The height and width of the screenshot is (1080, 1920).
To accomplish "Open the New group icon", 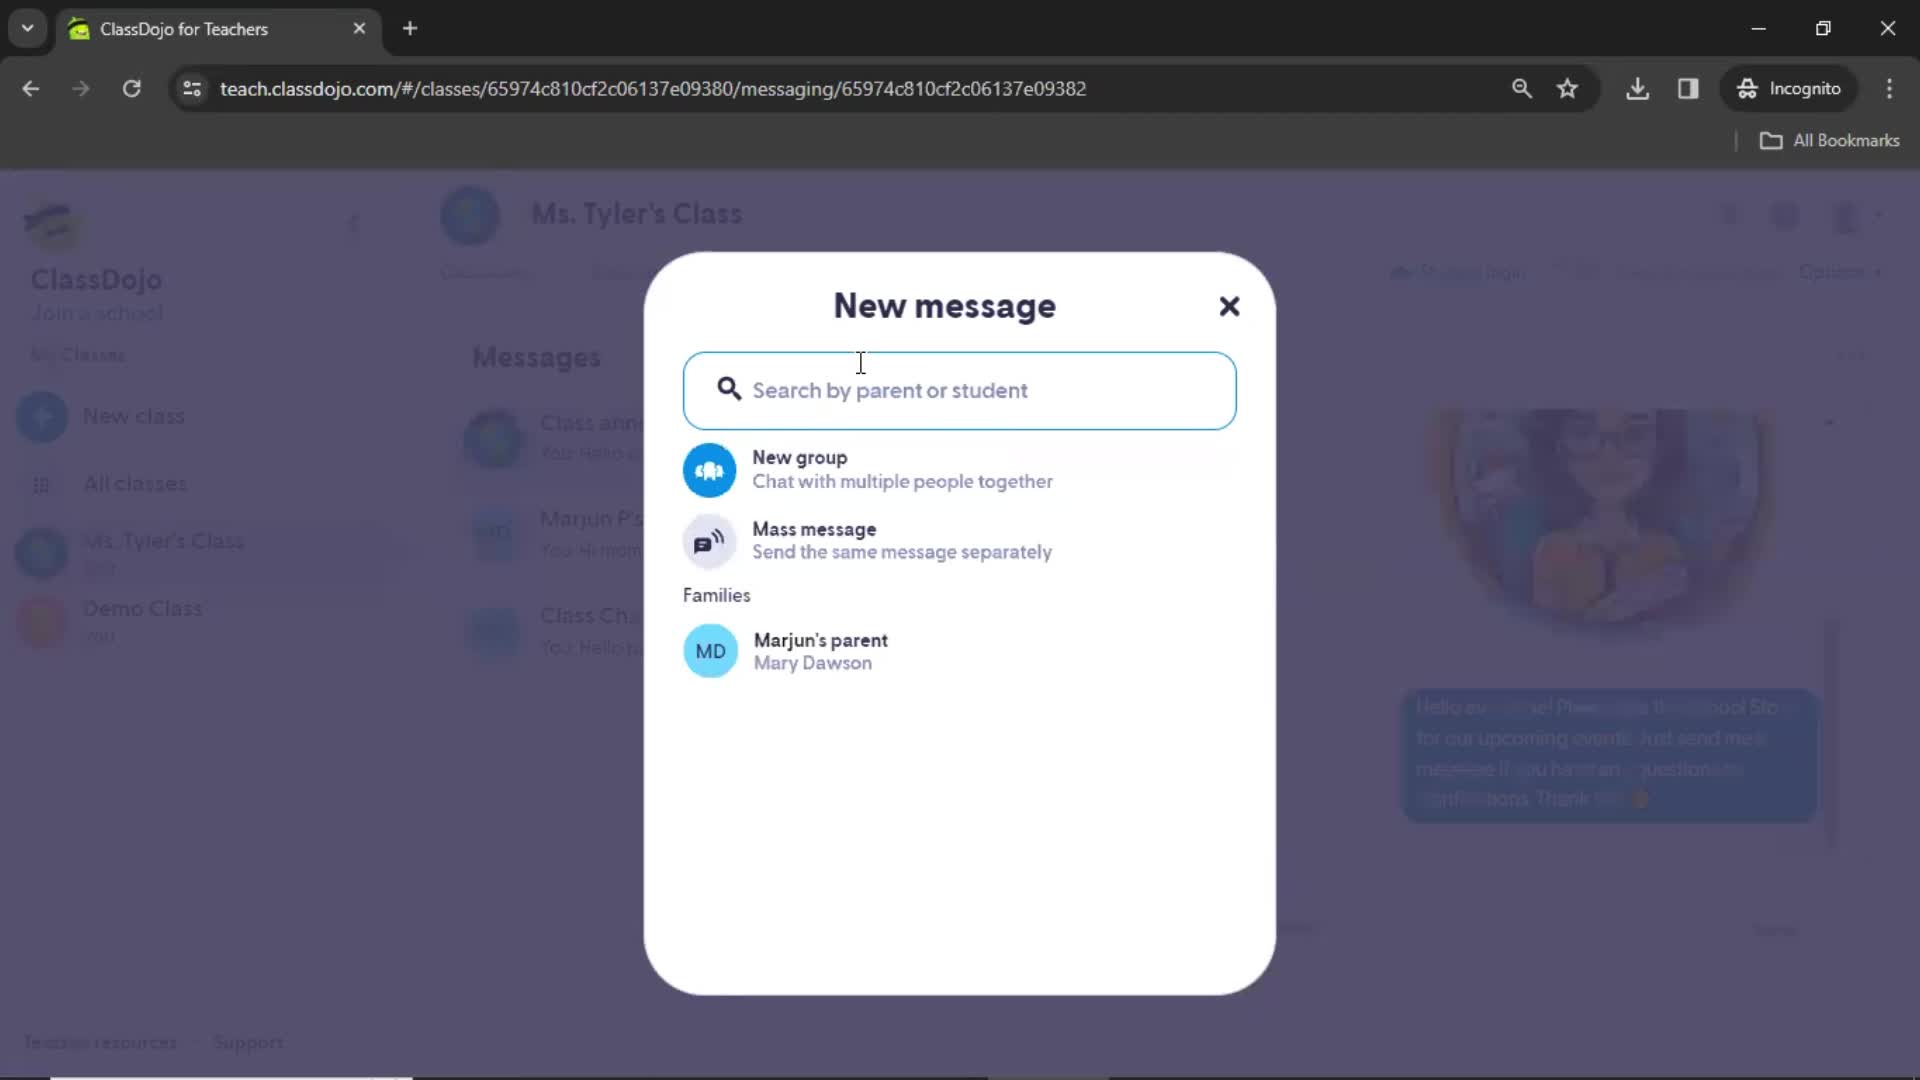I will (x=710, y=470).
